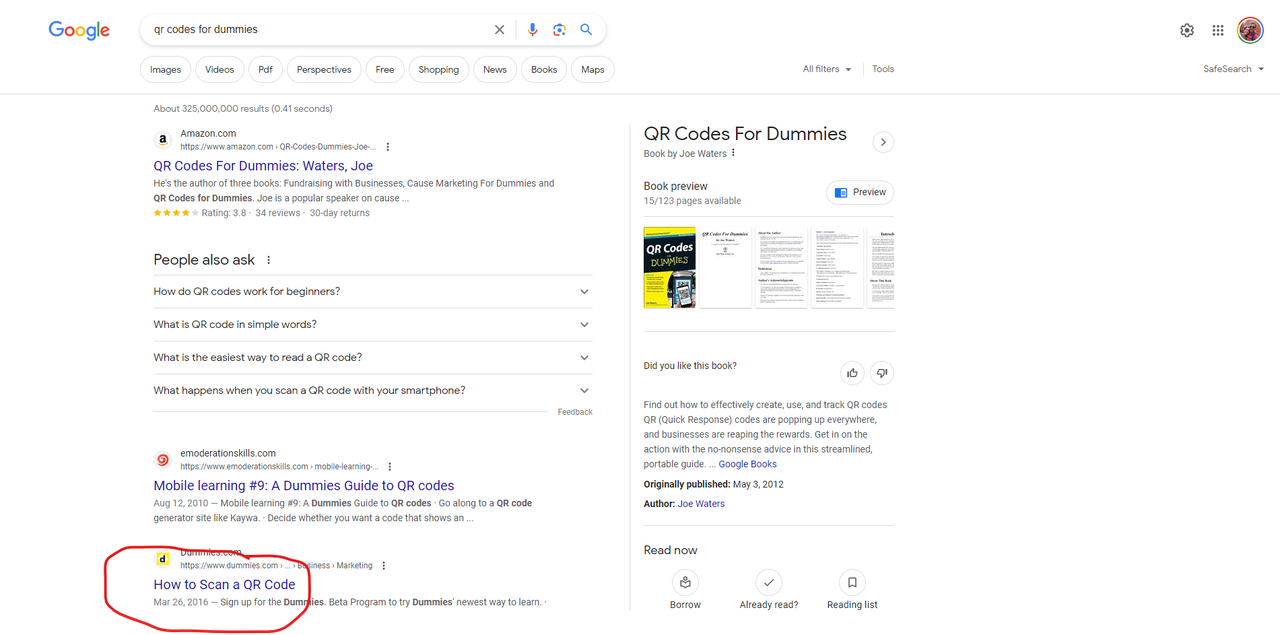Click the Google logo
Image resolution: width=1280 pixels, height=635 pixels.
(79, 30)
